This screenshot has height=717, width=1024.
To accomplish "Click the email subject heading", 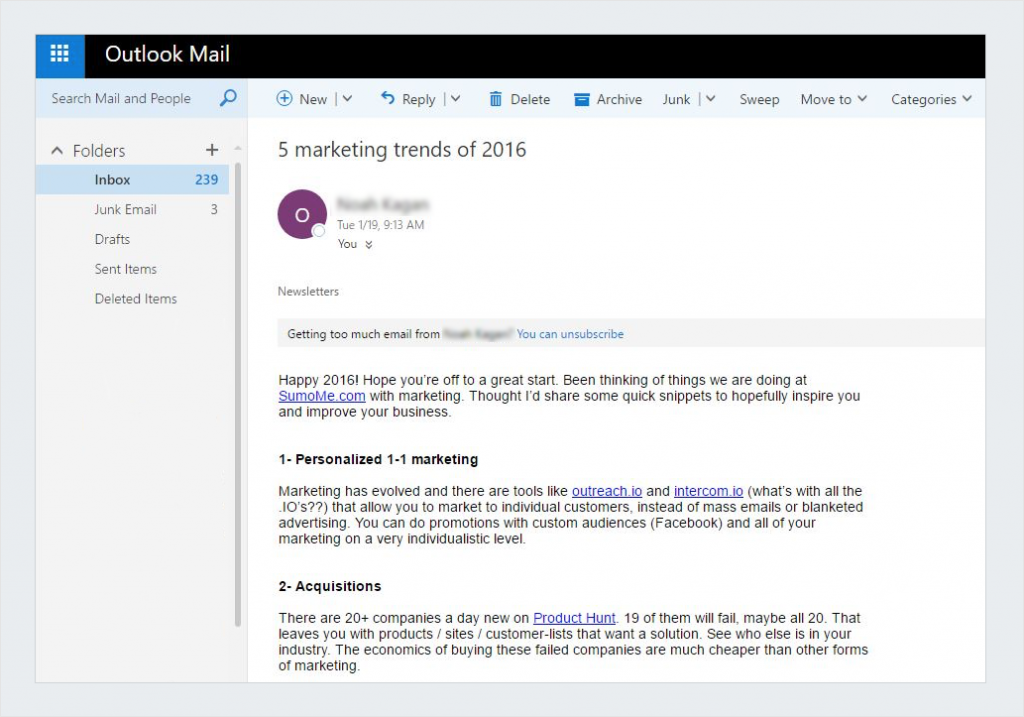I will [x=402, y=150].
